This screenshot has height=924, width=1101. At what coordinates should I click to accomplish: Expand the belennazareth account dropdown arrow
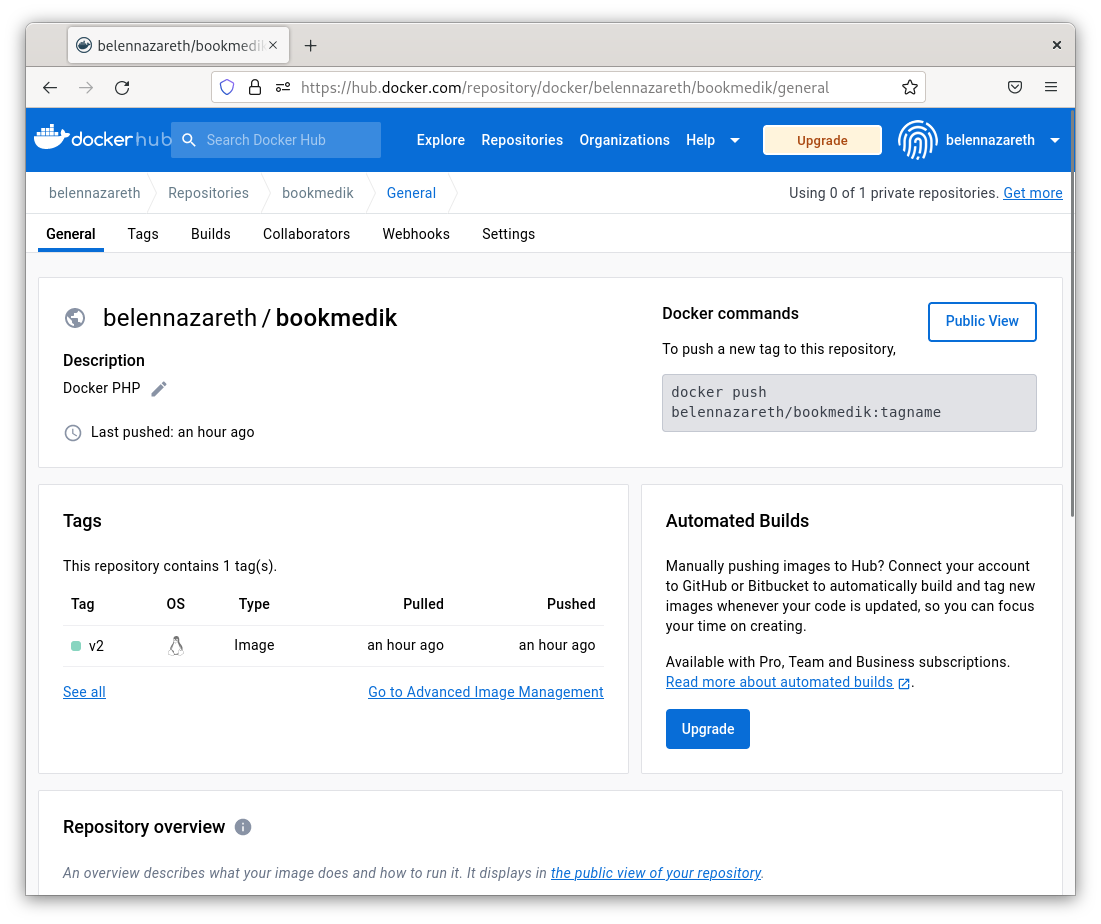[x=1055, y=140]
